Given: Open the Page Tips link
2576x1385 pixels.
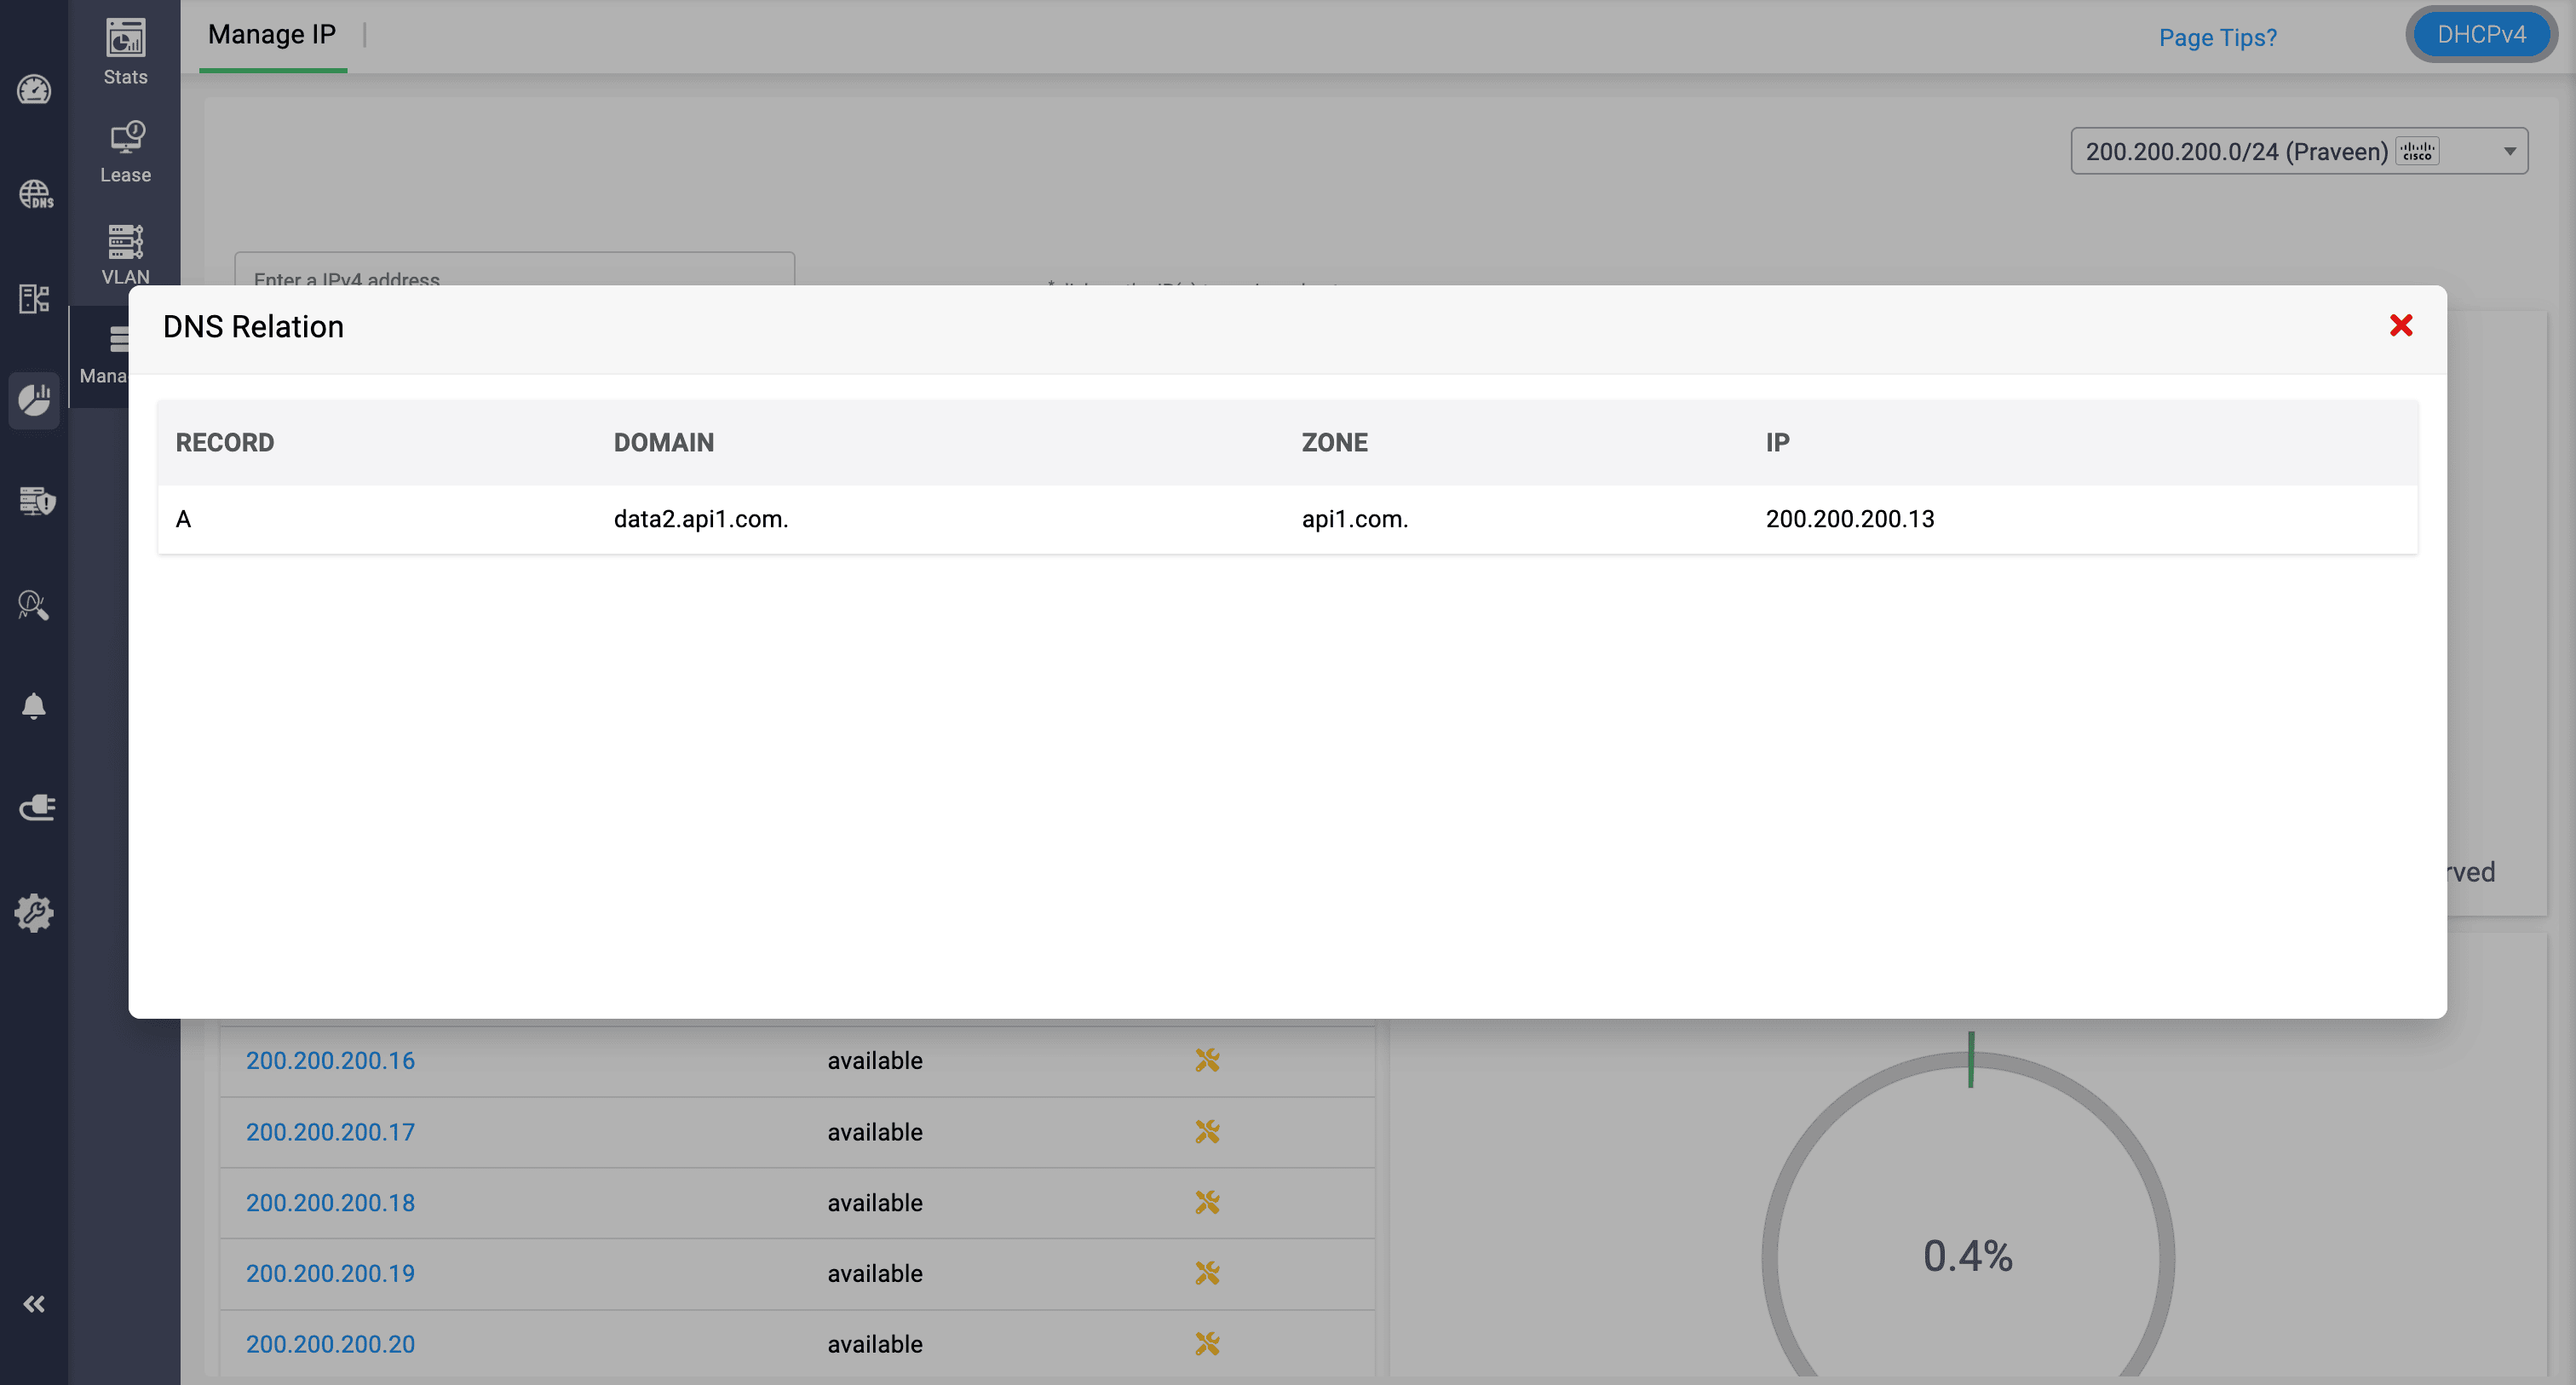Looking at the screenshot, I should tap(2217, 38).
